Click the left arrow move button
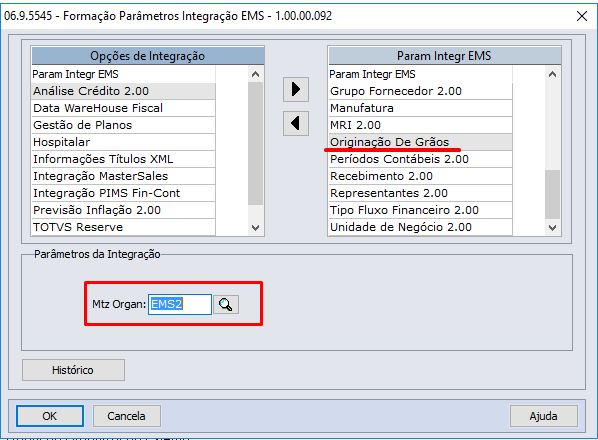The image size is (598, 440). coord(296,123)
